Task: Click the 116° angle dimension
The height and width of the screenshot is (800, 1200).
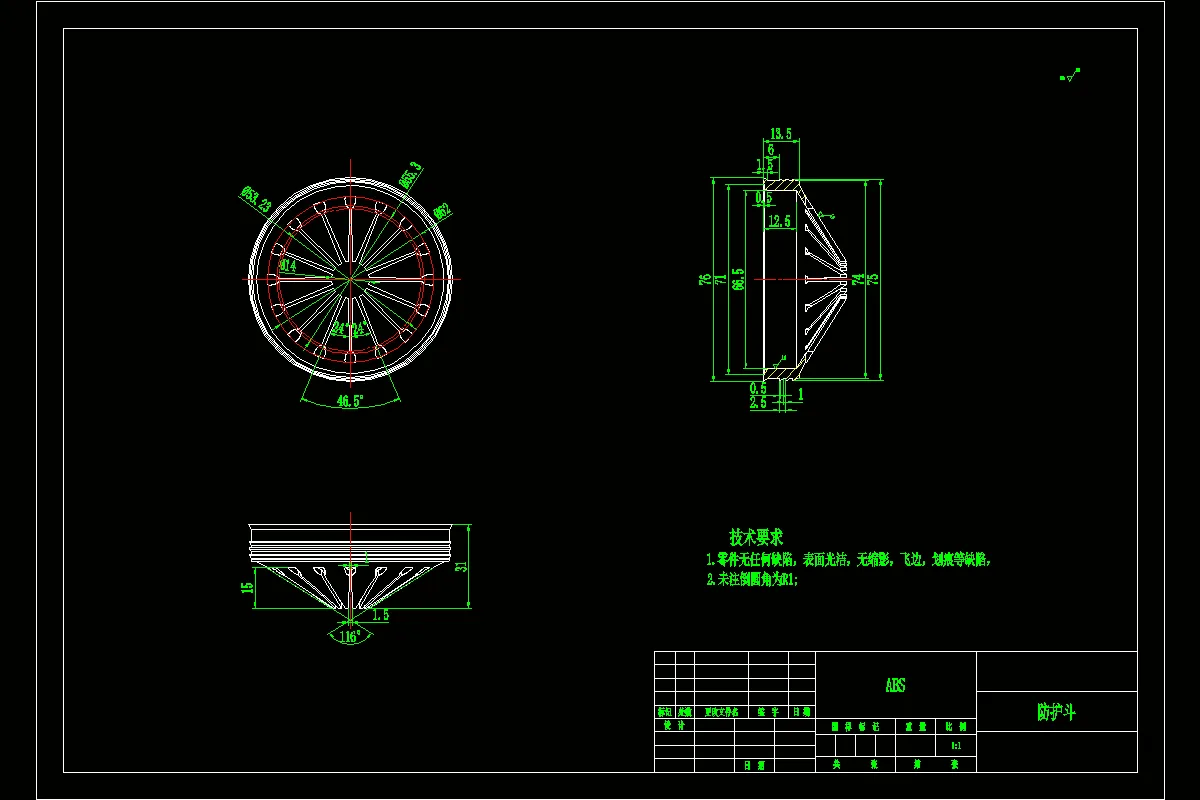Action: [349, 636]
